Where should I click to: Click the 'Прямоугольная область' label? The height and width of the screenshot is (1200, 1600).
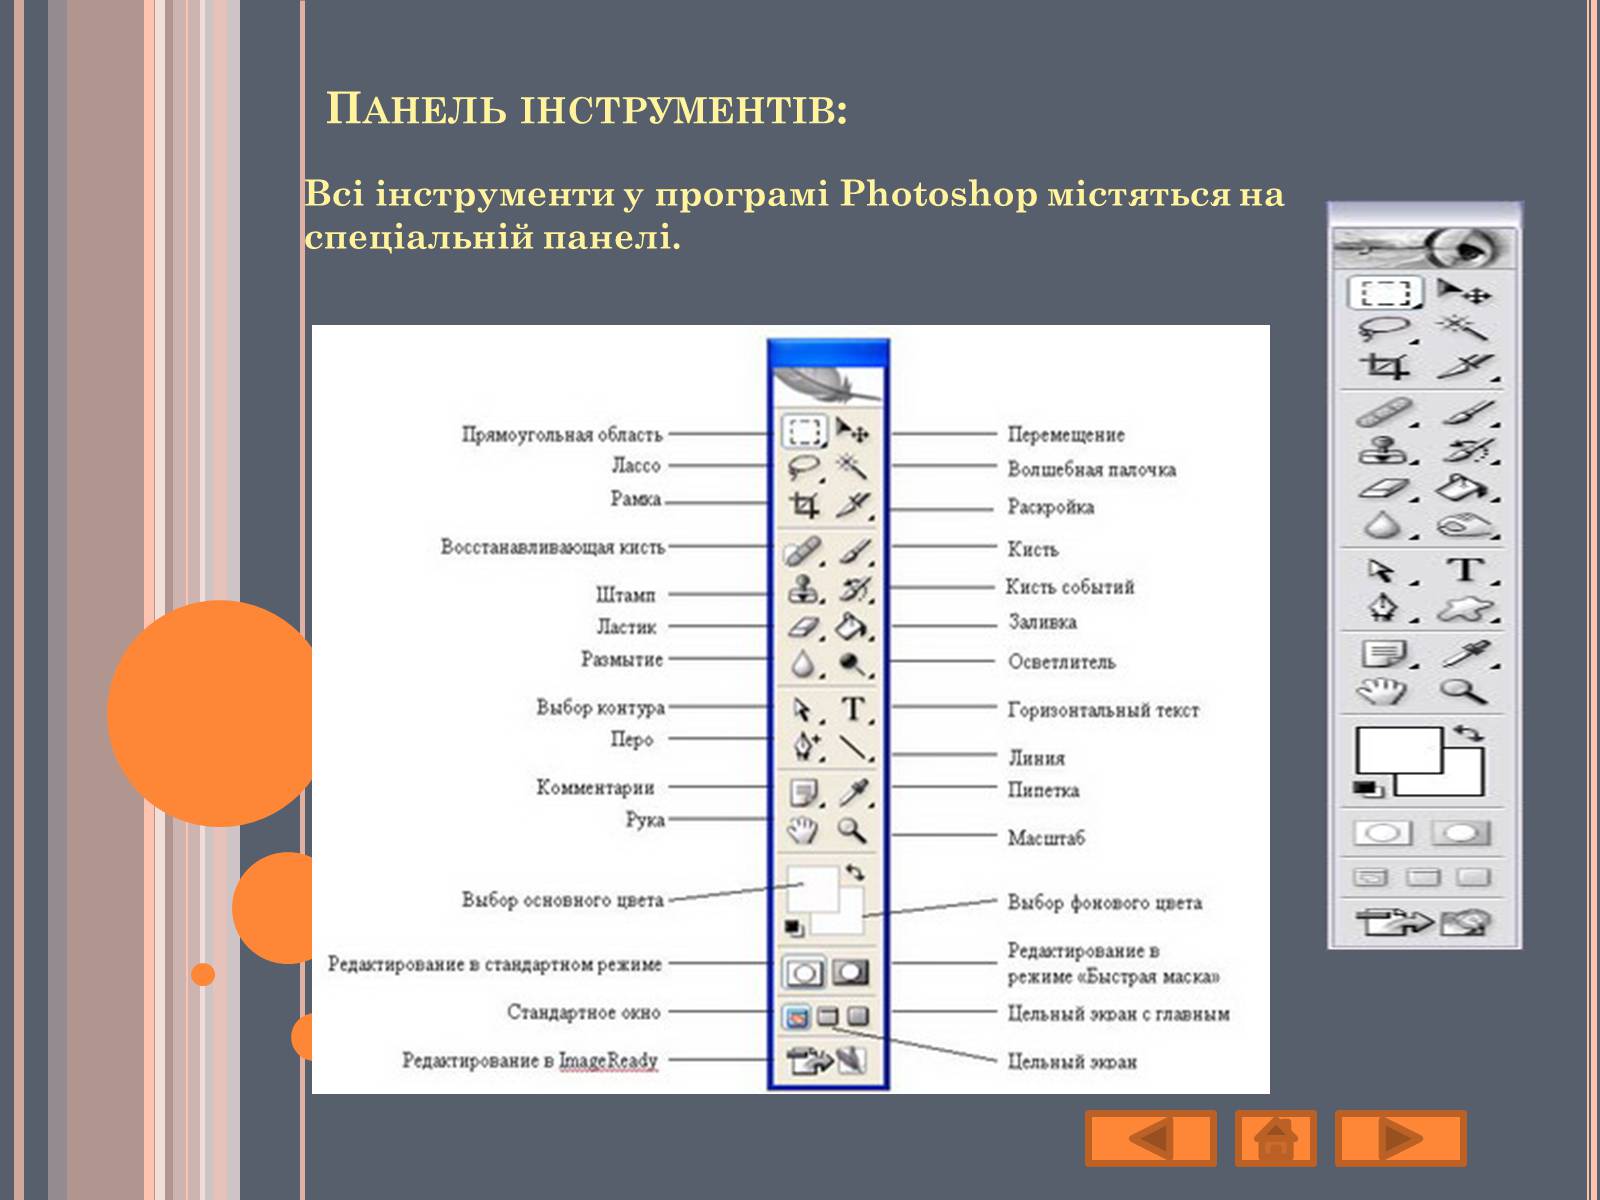[x=562, y=435]
